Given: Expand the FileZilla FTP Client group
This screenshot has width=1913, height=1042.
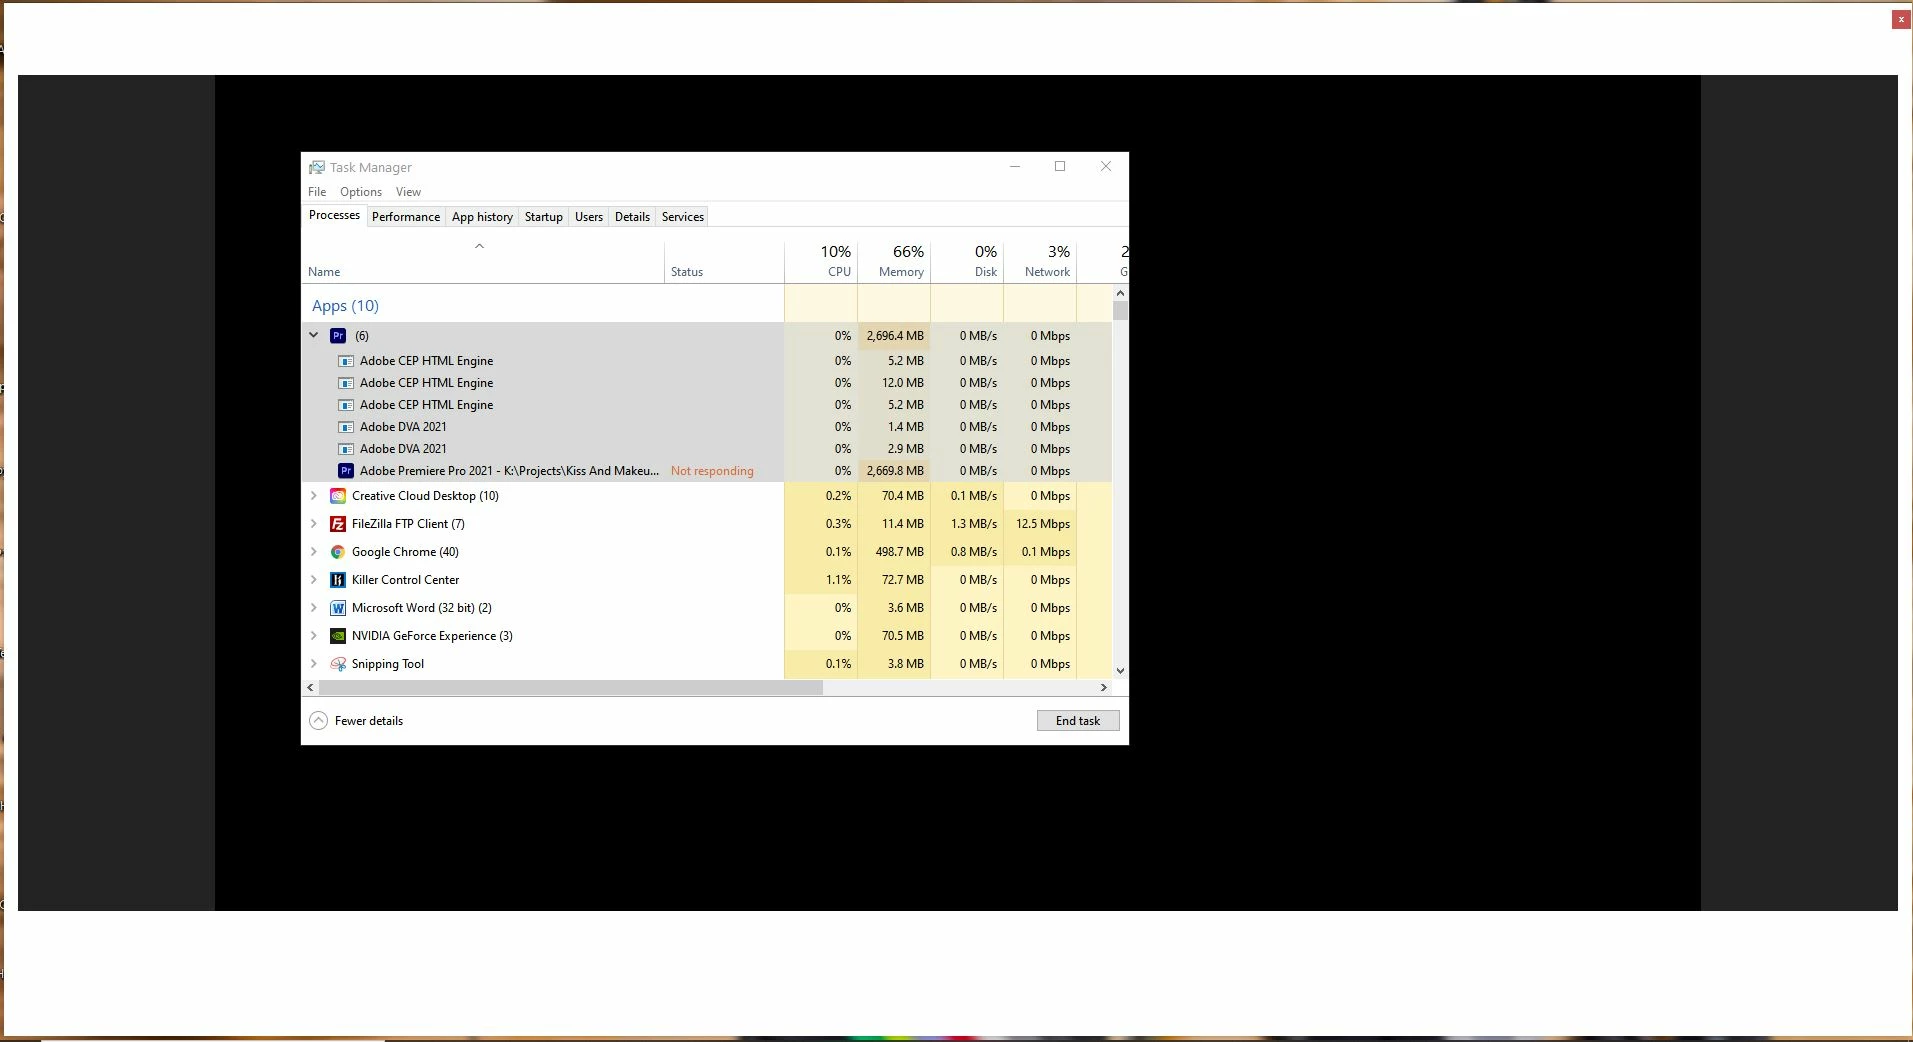Looking at the screenshot, I should click(x=313, y=524).
